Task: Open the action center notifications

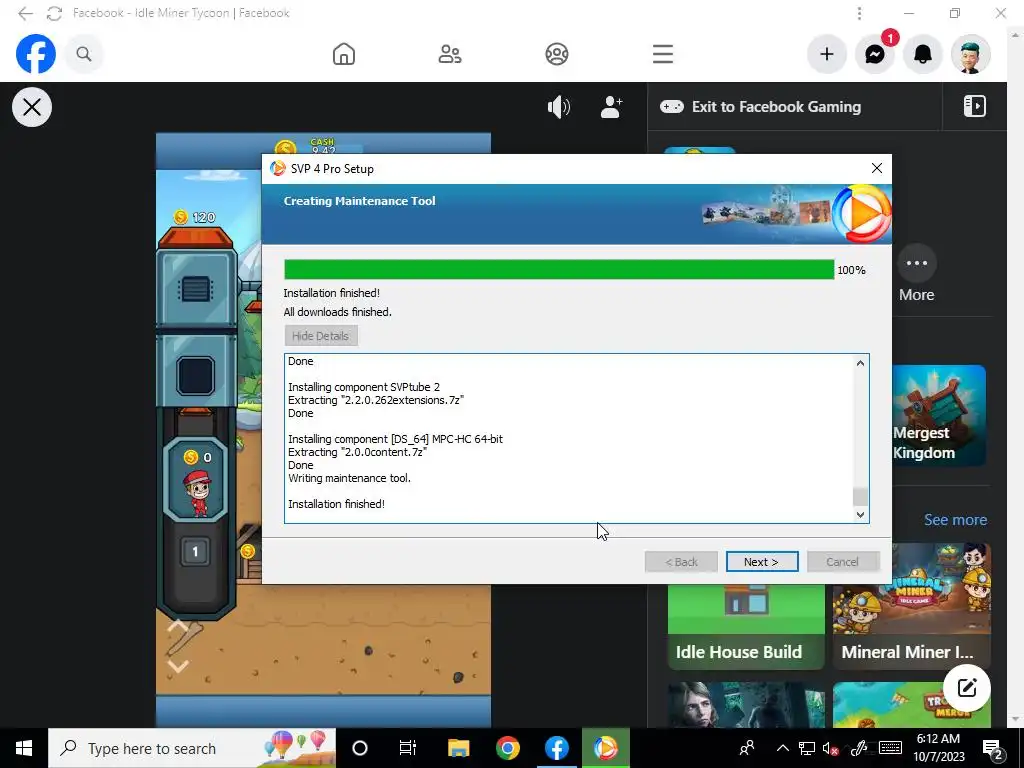Action: pos(993,748)
